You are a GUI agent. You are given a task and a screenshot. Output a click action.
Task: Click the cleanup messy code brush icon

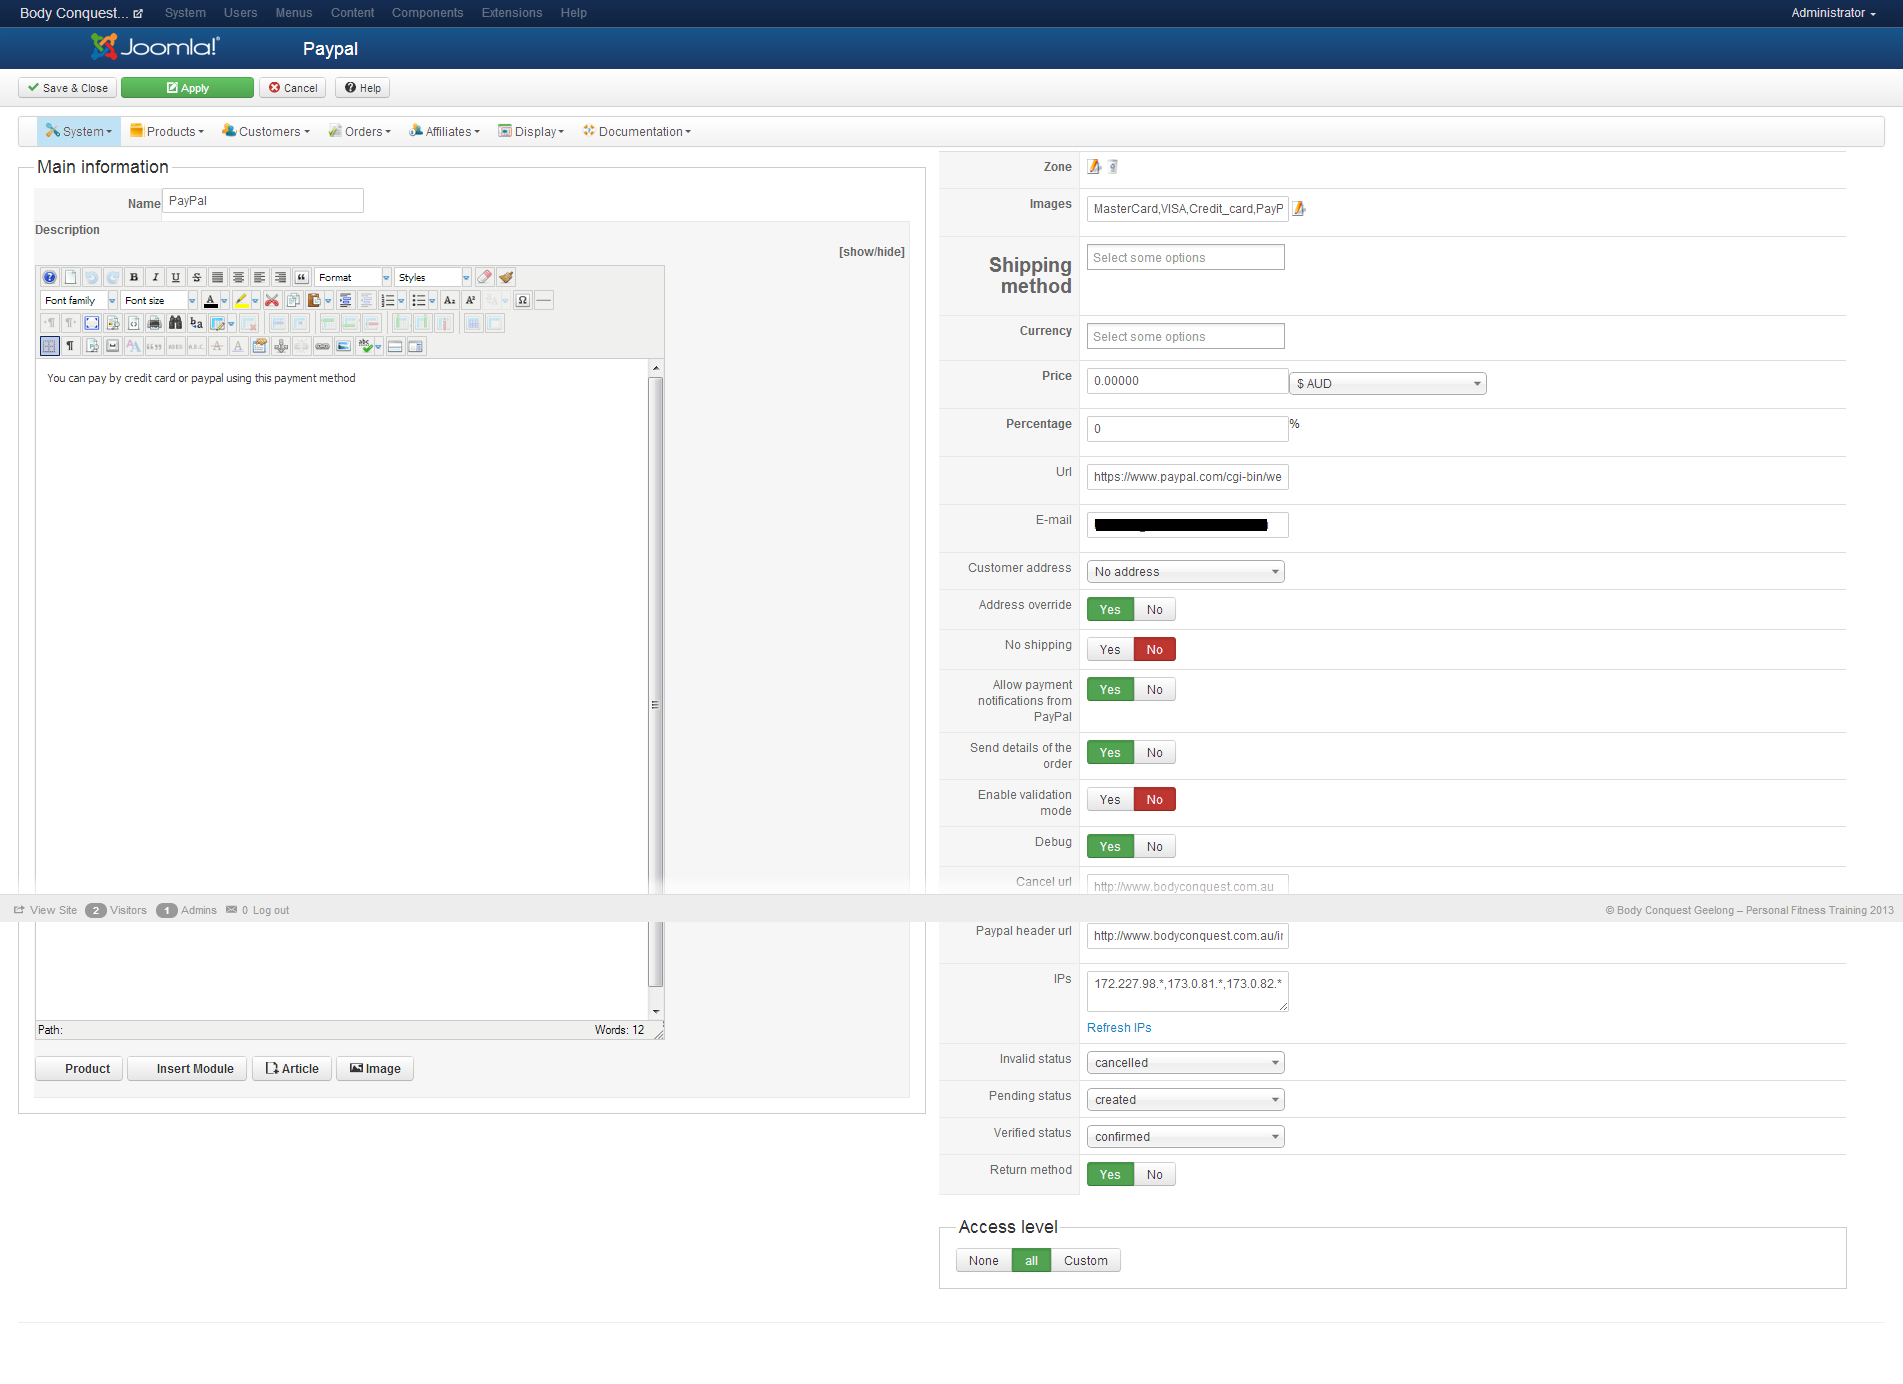click(x=506, y=277)
